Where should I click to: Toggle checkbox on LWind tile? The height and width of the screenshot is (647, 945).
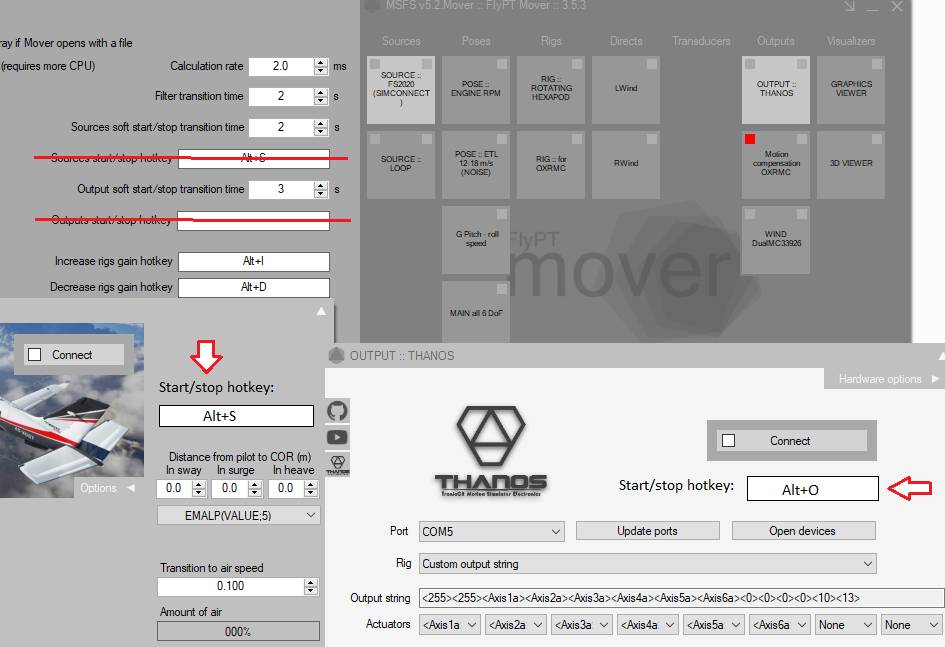point(651,64)
